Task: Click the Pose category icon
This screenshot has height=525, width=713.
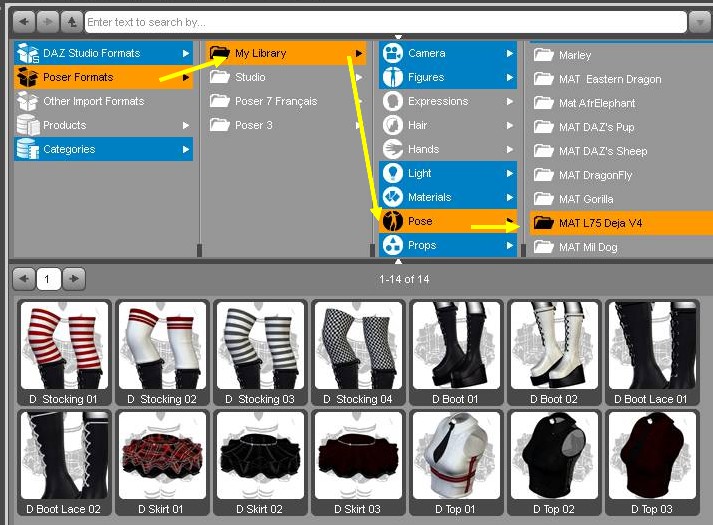Action: point(392,221)
